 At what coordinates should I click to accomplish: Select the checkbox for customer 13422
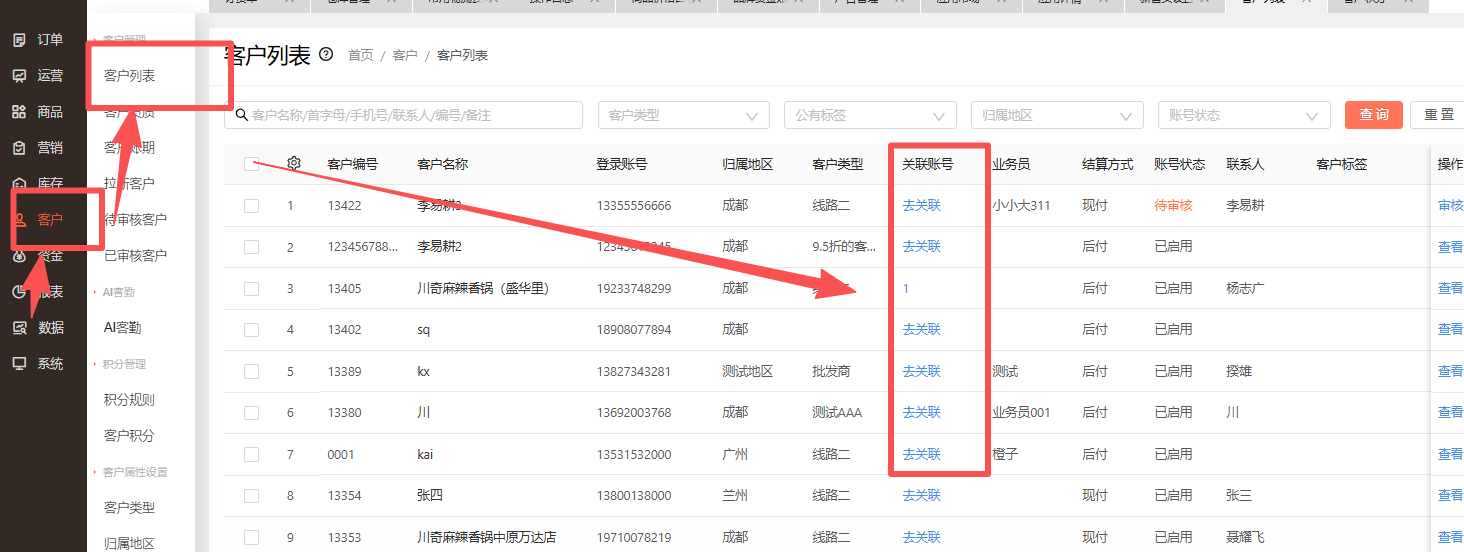pos(251,206)
